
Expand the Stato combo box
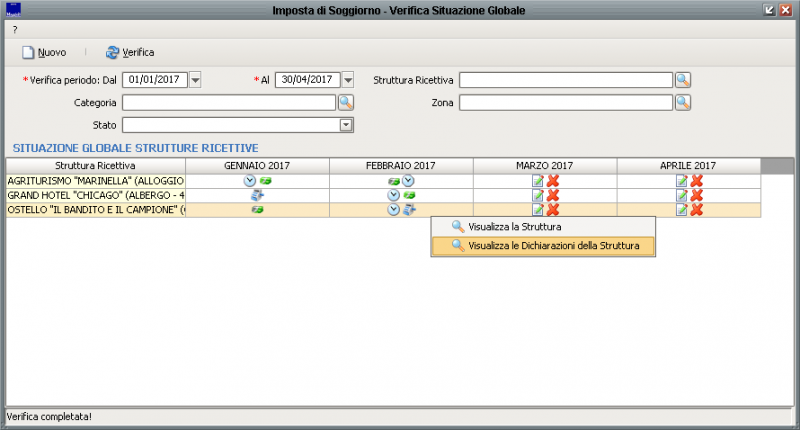[346, 125]
